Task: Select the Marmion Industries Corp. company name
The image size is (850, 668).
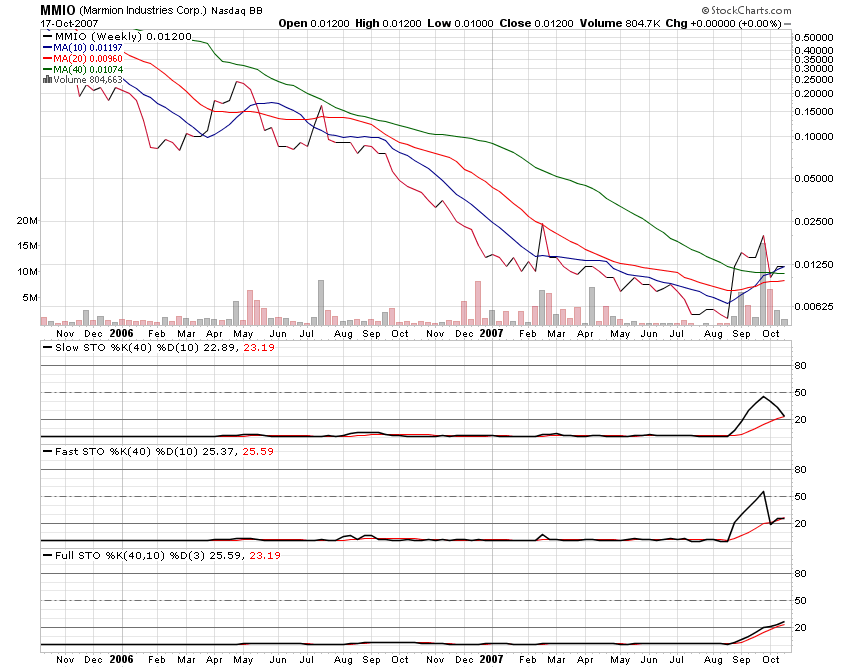Action: 143,10
